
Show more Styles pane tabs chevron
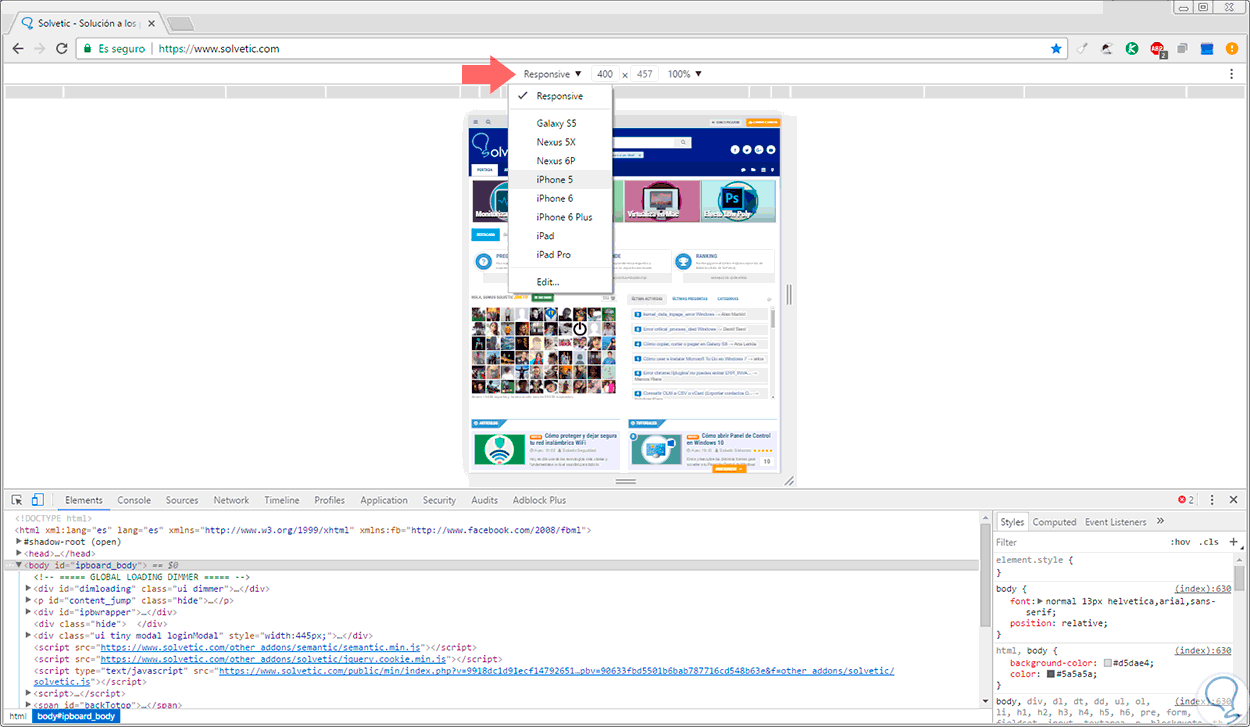point(1160,521)
